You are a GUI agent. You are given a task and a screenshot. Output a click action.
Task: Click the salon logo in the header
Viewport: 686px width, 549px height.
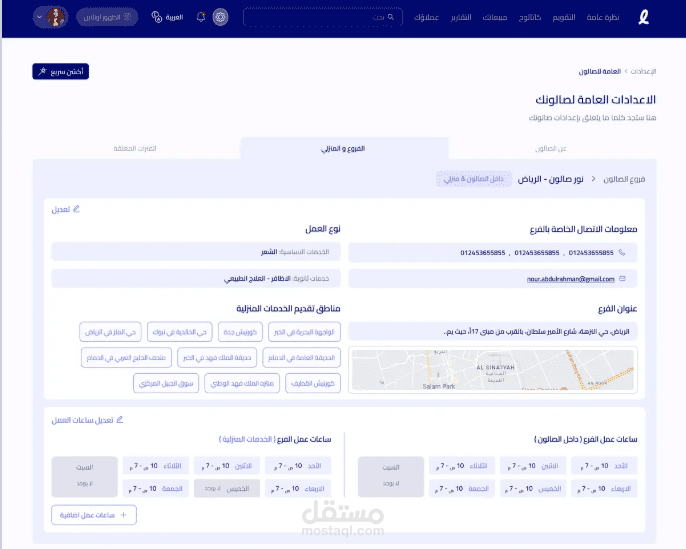tap(643, 17)
